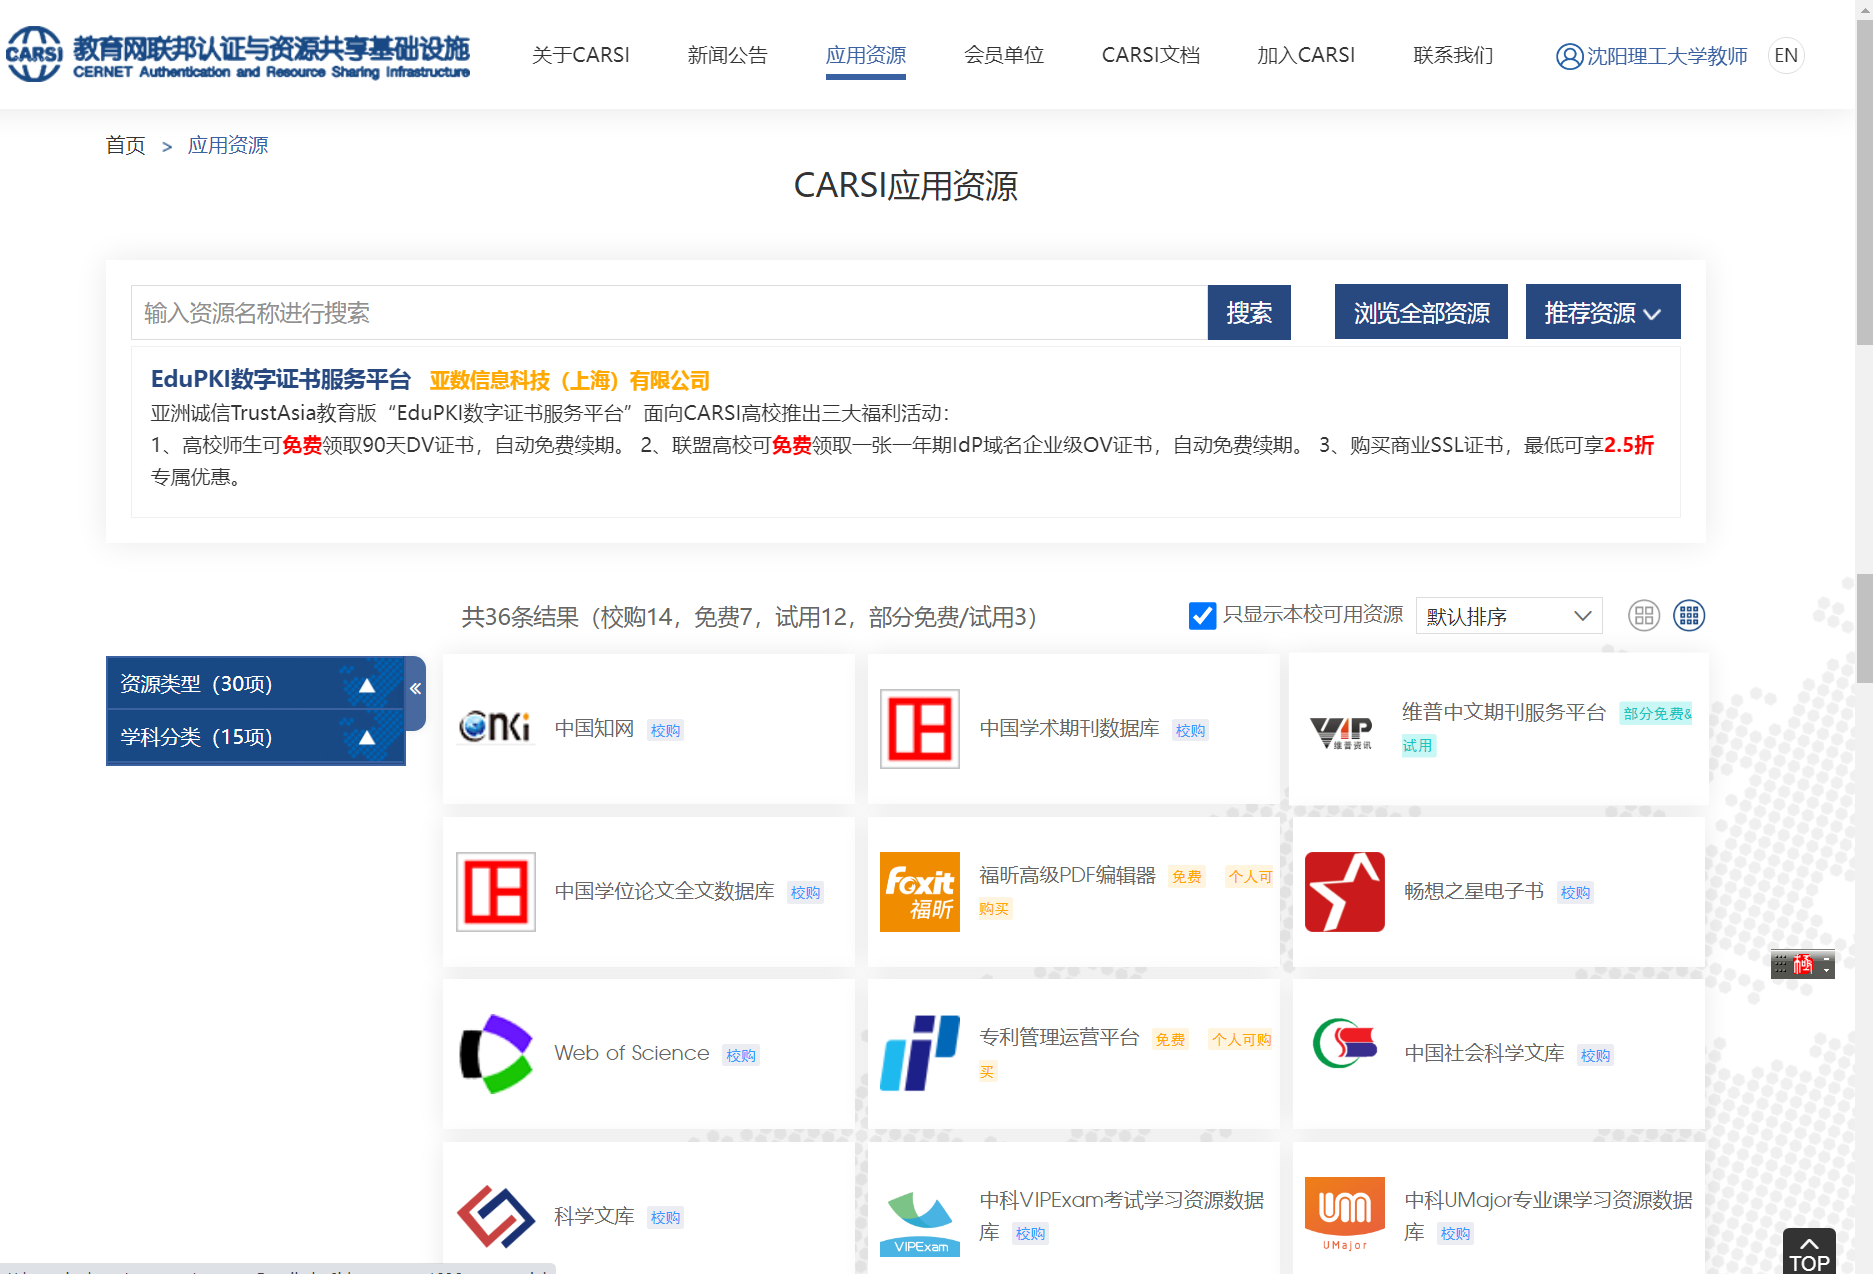Open 会员单位 menu item
Image resolution: width=1873 pixels, height=1274 pixels.
click(1004, 55)
